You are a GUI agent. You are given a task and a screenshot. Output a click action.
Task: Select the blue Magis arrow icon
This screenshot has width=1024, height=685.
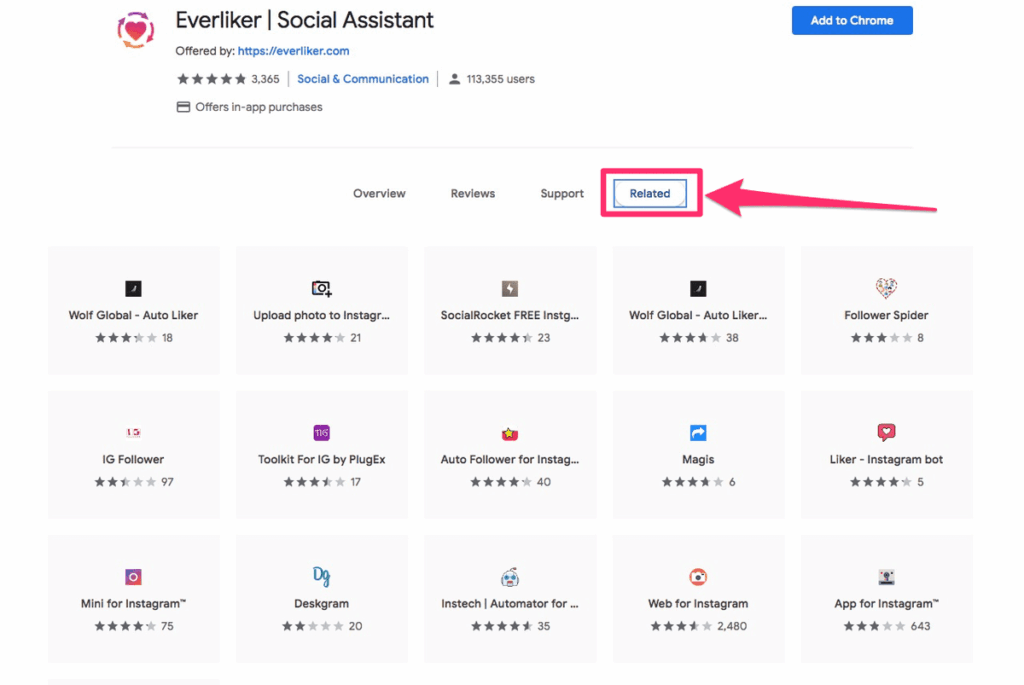[698, 432]
